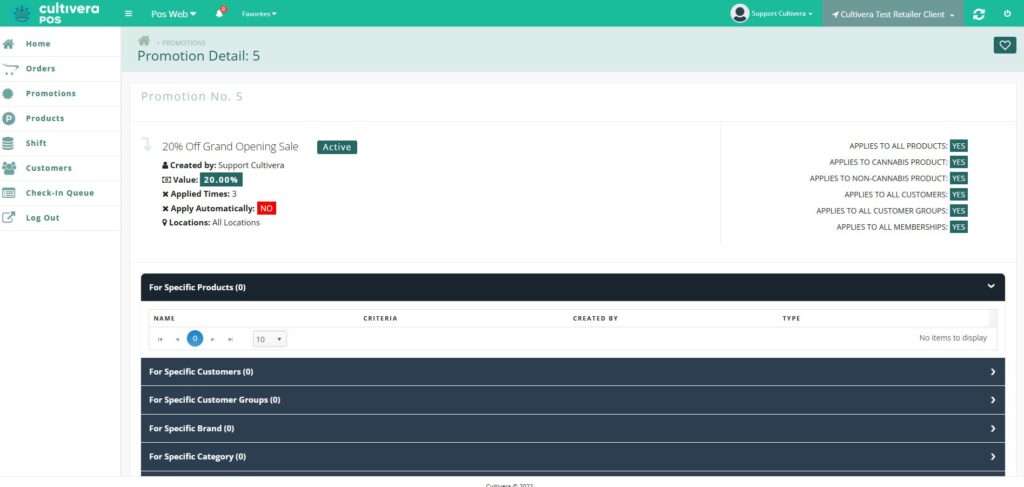This screenshot has height=487, width=1024.
Task: Open the settings gear icon
Action: pos(1007,14)
